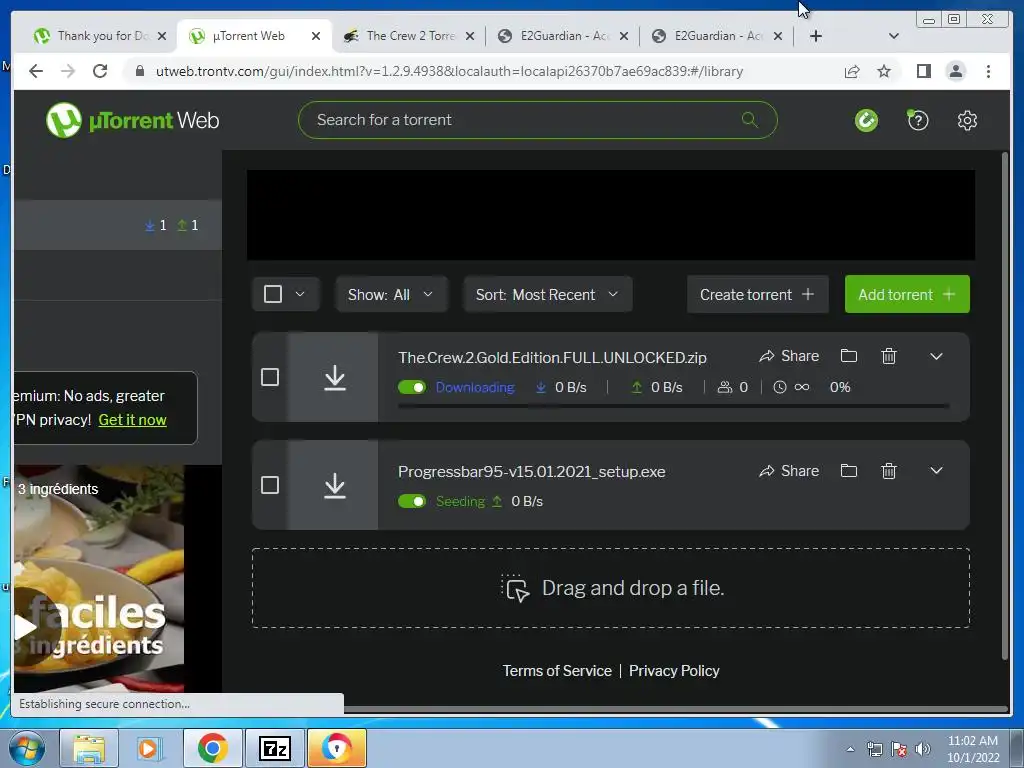The width and height of the screenshot is (1024, 768).
Task: Expand details of The Crew 2 torrent
Action: point(936,356)
